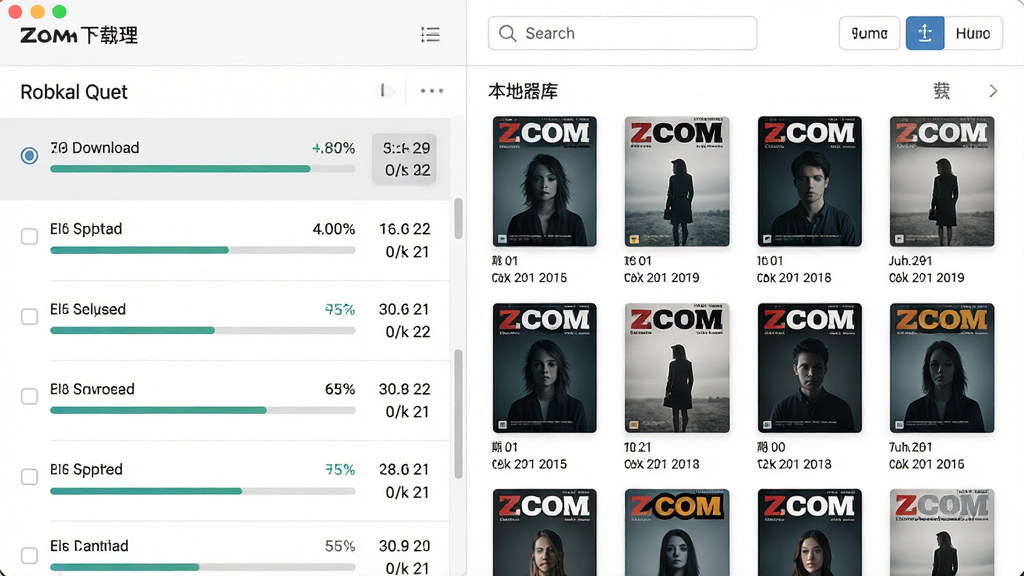Click the magnifier icon in search field
The image size is (1024, 576).
(x=507, y=33)
